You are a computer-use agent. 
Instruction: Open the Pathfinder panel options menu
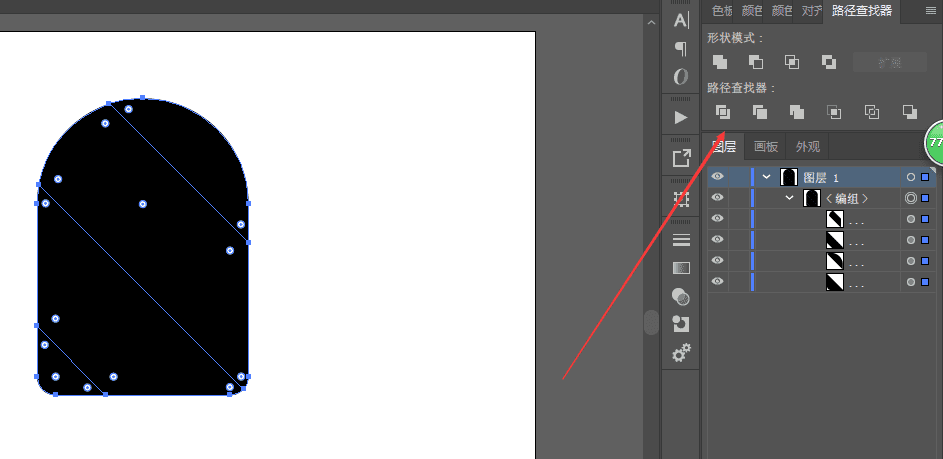pos(930,11)
